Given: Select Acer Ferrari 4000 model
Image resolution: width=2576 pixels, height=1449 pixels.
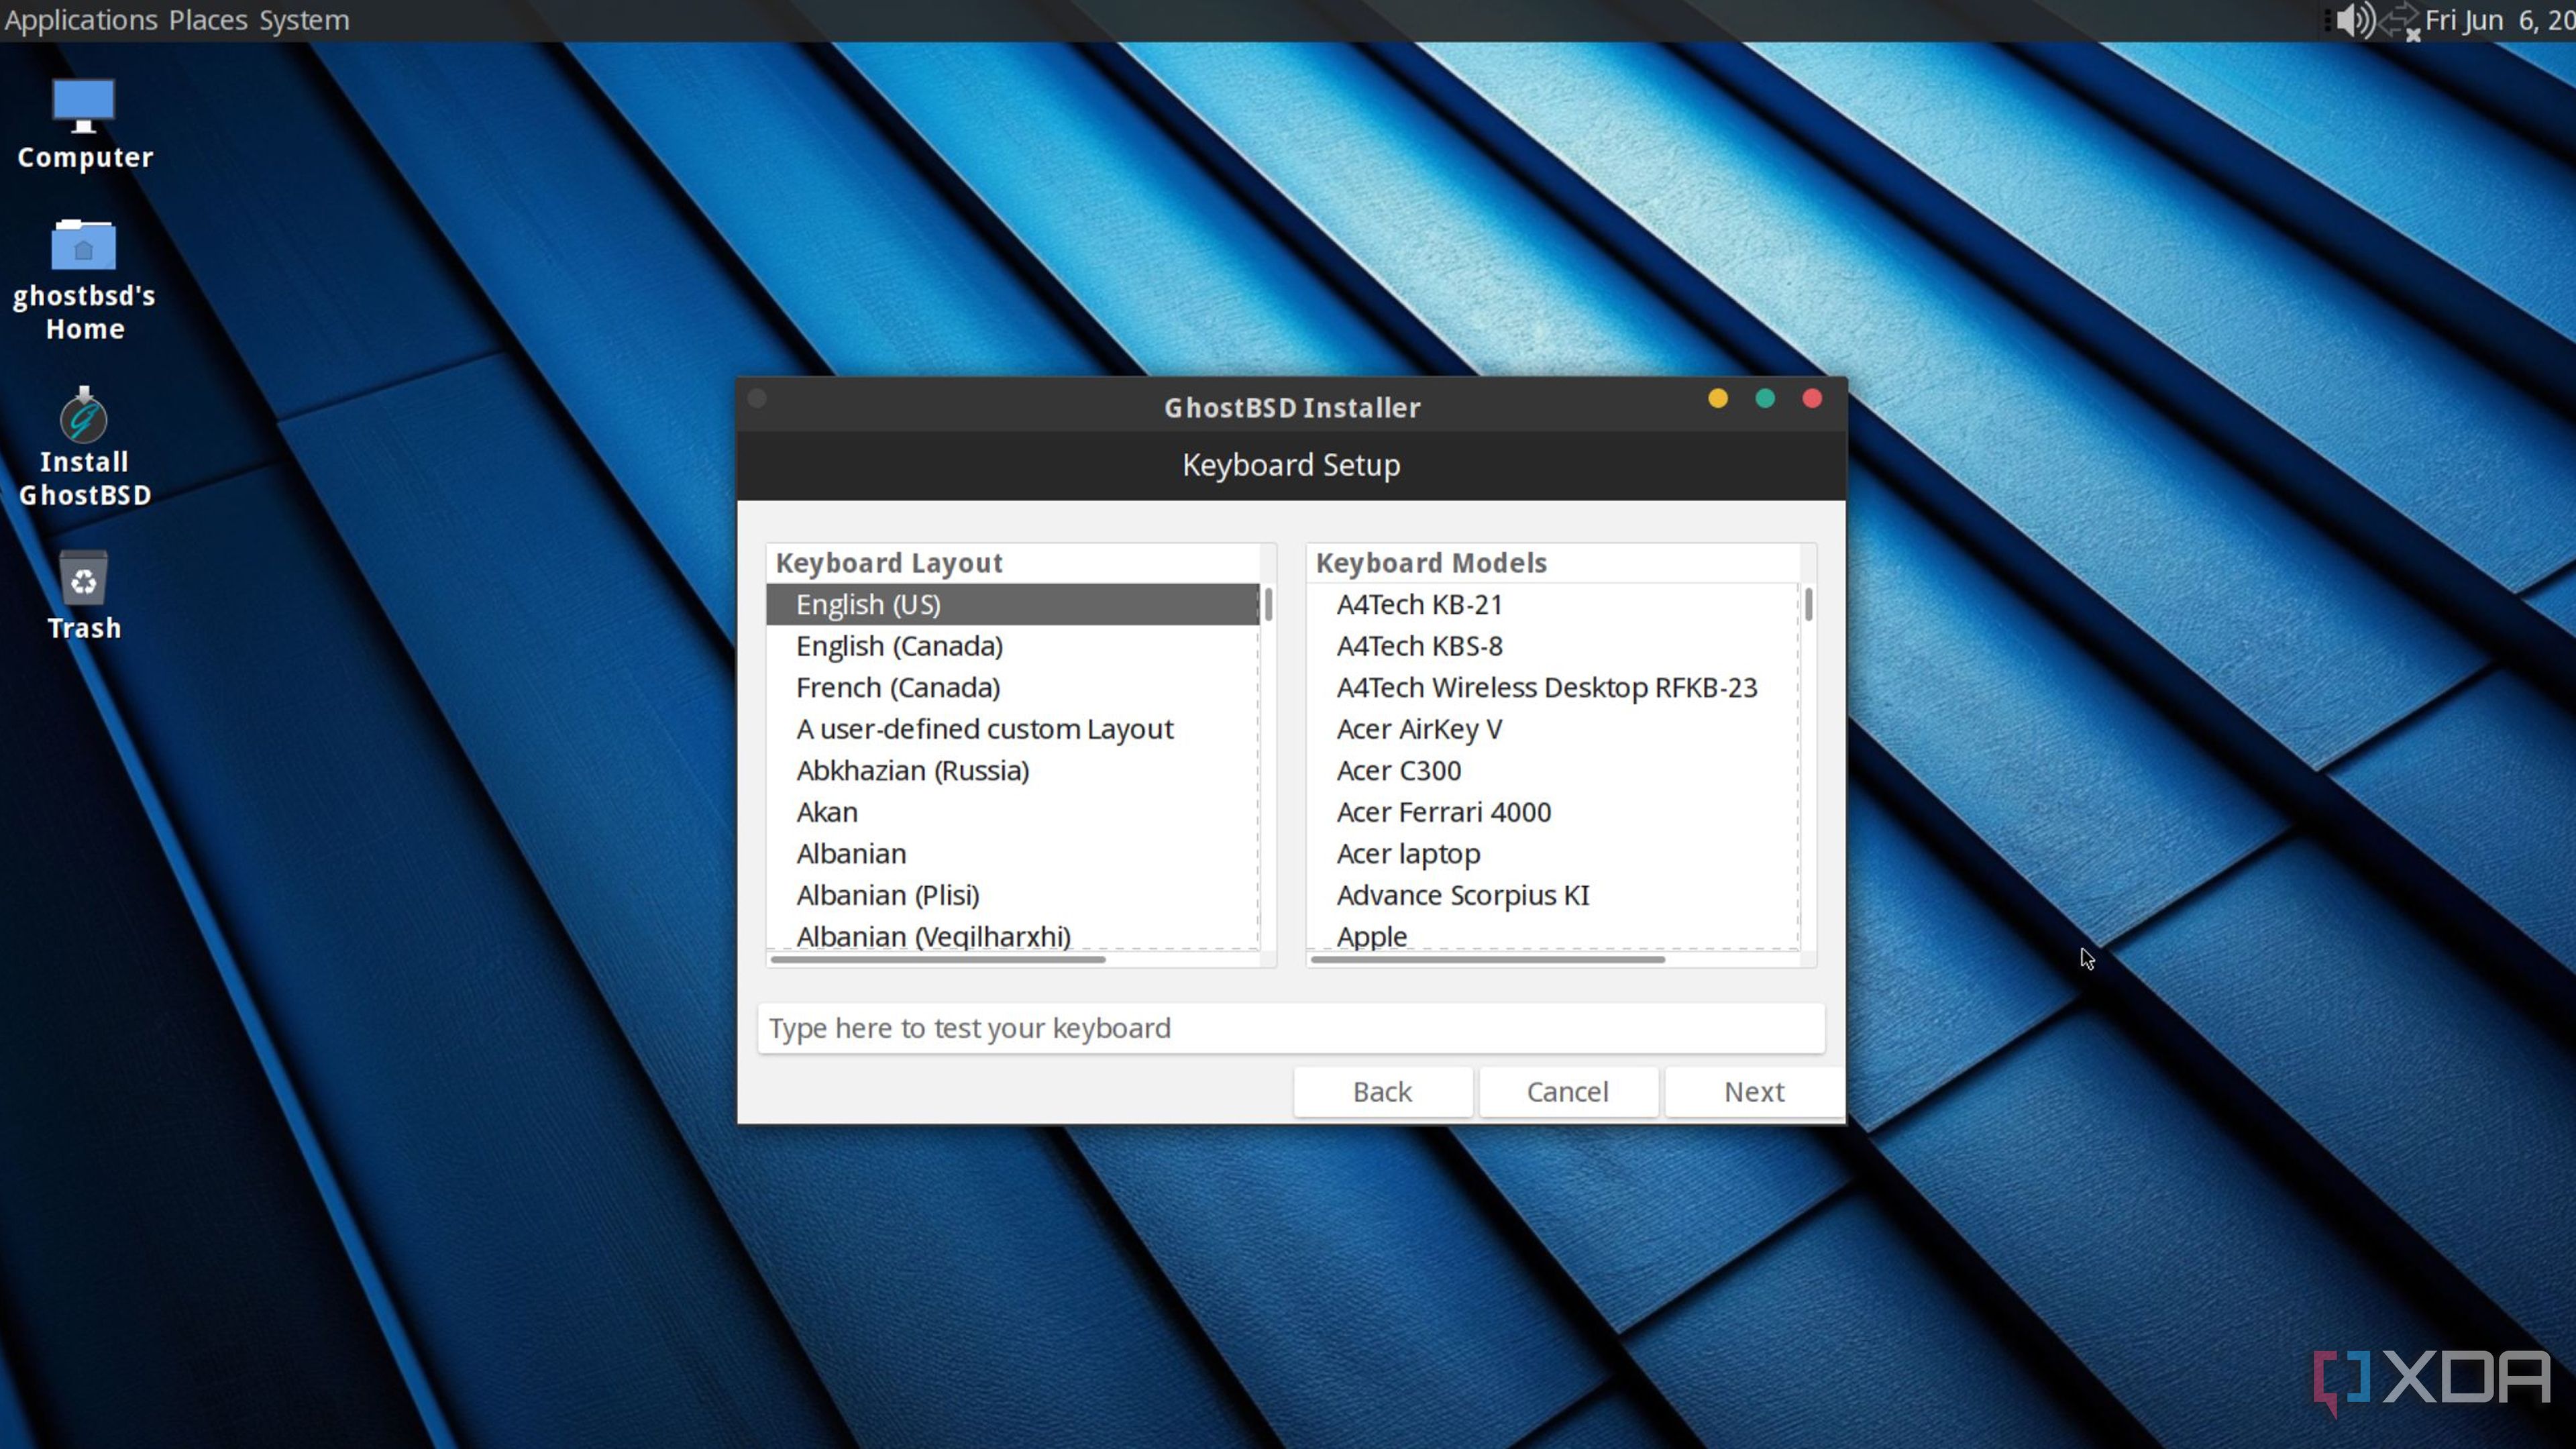Looking at the screenshot, I should (x=1552, y=812).
